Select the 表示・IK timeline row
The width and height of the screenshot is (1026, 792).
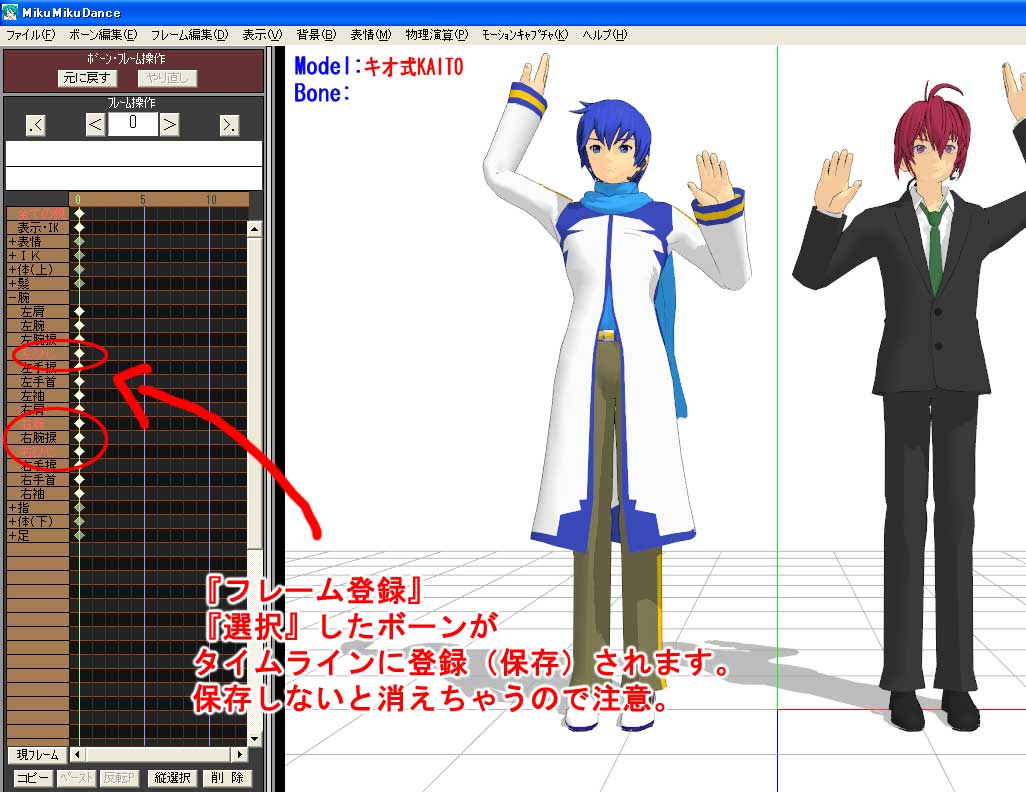(37, 227)
